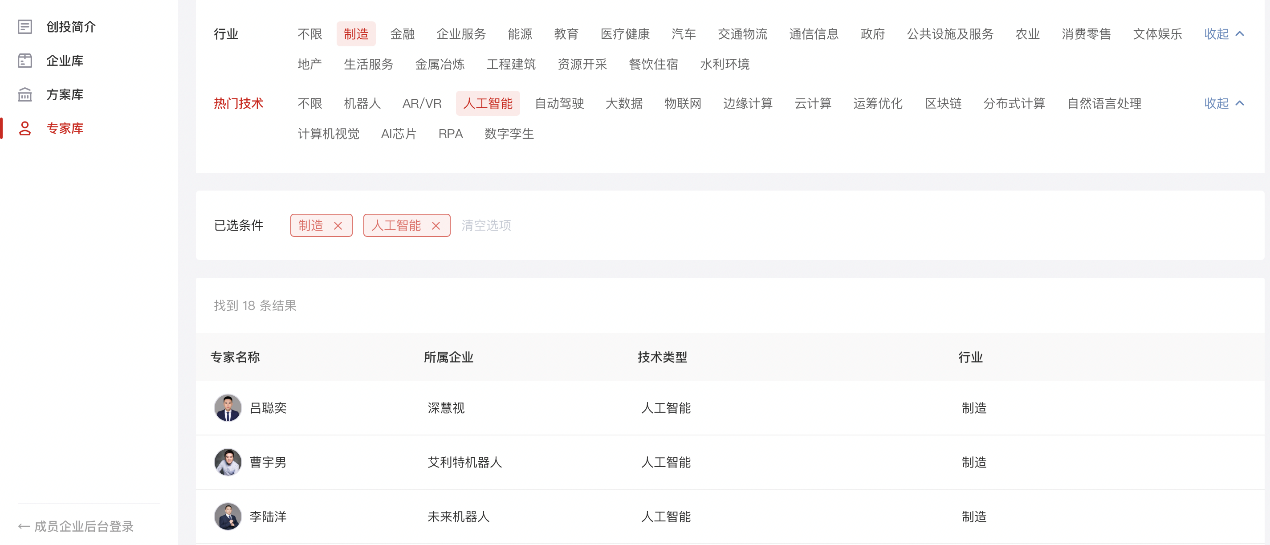Go to the 方案库 menu item
The width and height of the screenshot is (1270, 545).
pos(65,95)
